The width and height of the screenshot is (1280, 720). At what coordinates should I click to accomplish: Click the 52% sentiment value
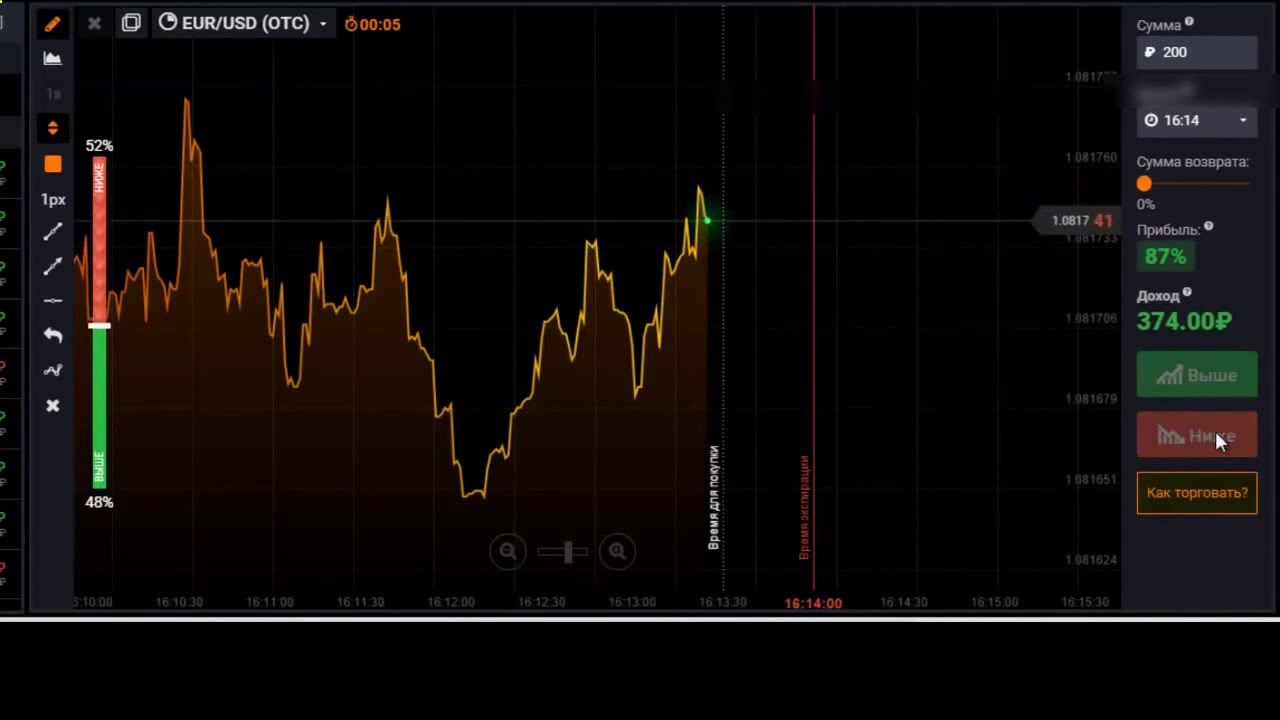[99, 145]
